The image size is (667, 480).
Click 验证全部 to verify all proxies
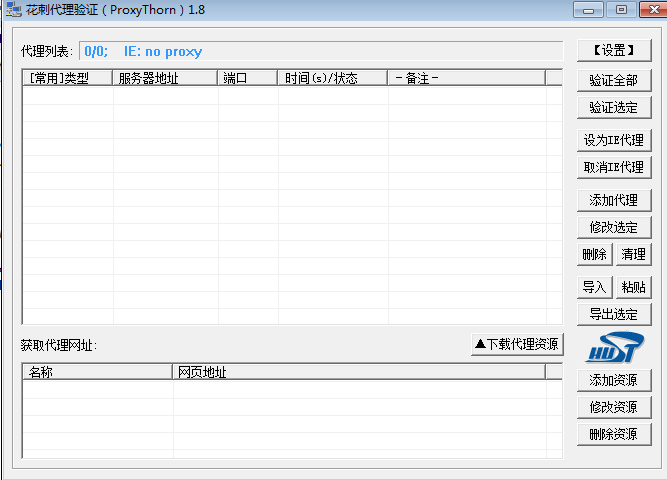coord(614,80)
